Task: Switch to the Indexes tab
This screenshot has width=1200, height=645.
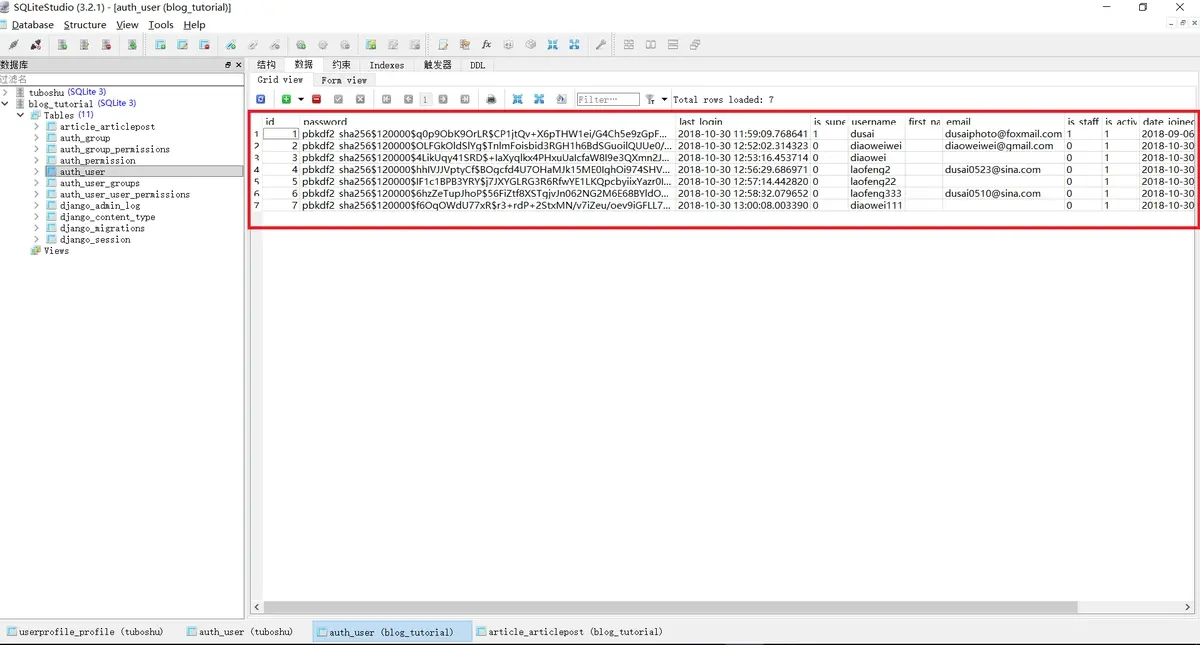Action: tap(387, 65)
